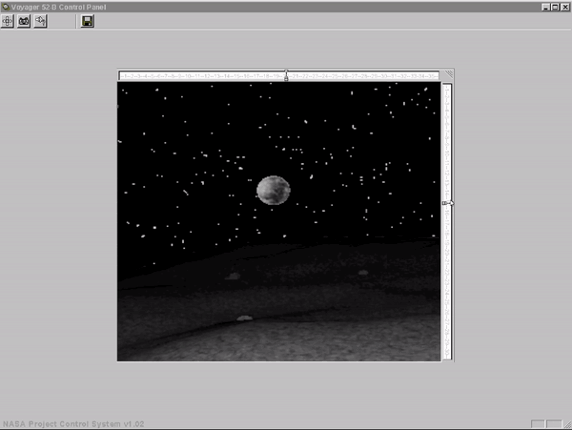Image resolution: width=572 pixels, height=430 pixels.
Task: Click the navigation crosshair toolbar icon
Action: click(x=7, y=21)
